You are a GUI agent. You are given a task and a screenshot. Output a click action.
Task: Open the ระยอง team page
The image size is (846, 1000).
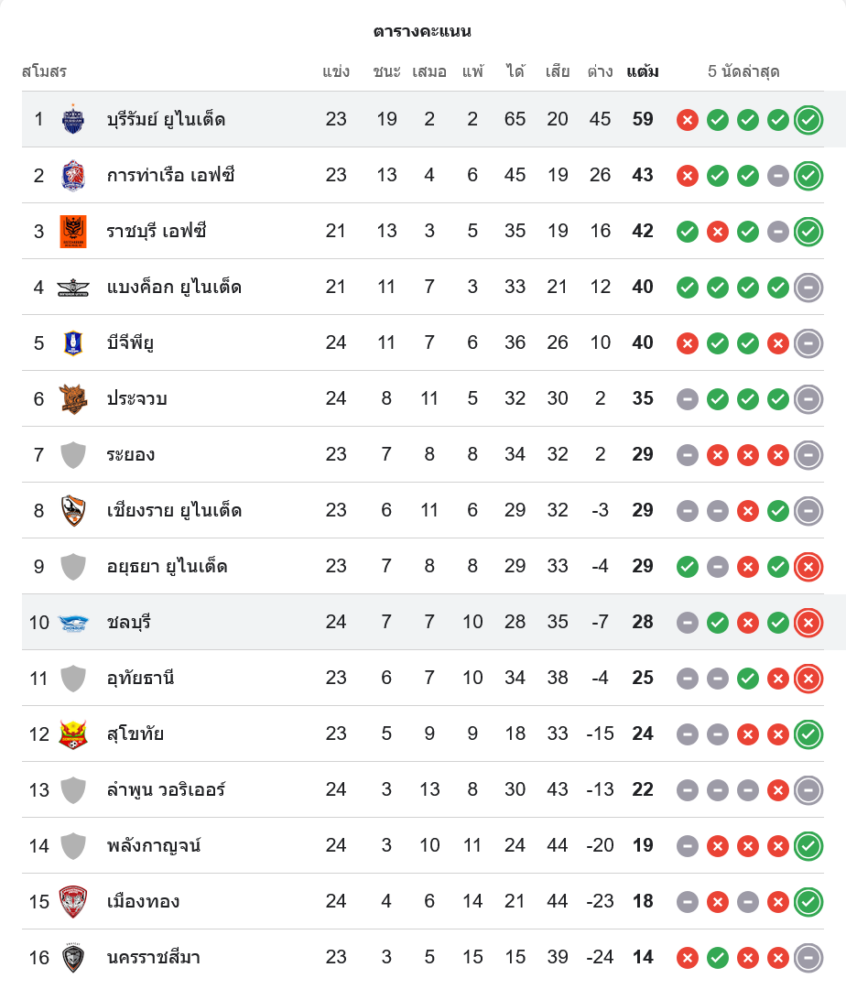tap(130, 455)
